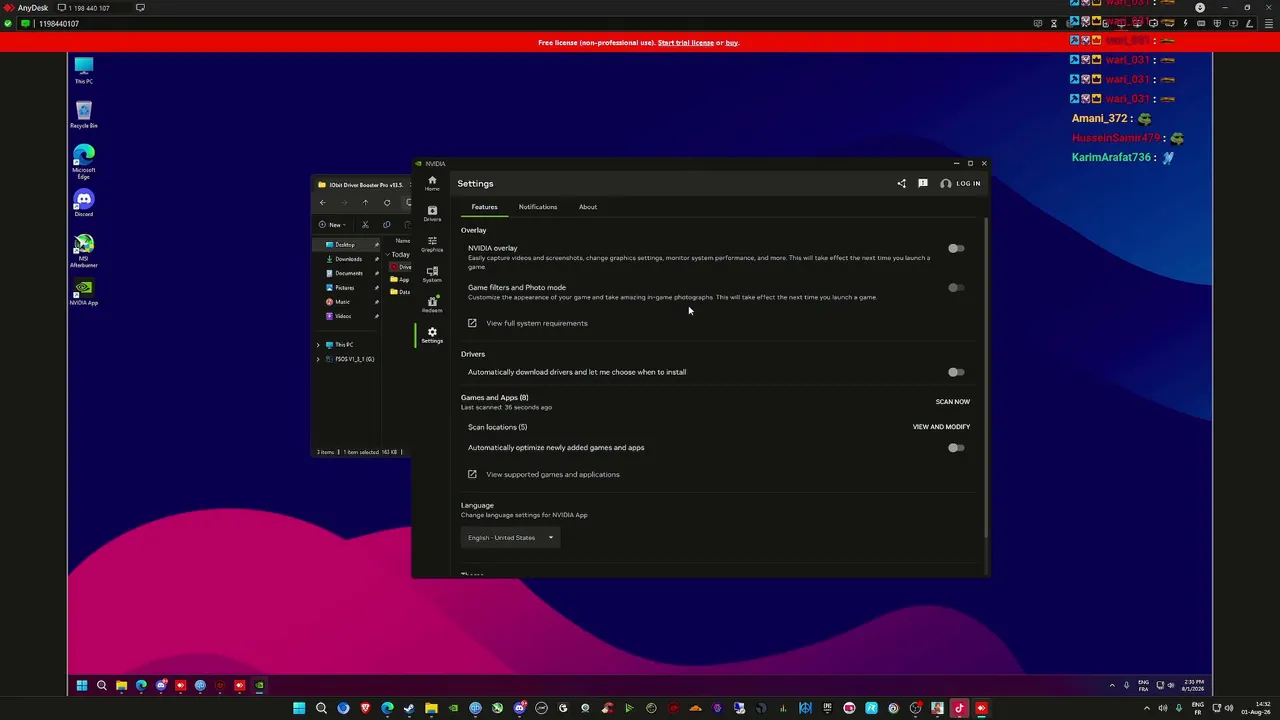Toggle Game filters and Photo mode switch
This screenshot has height=720, width=1280.
[x=956, y=288]
